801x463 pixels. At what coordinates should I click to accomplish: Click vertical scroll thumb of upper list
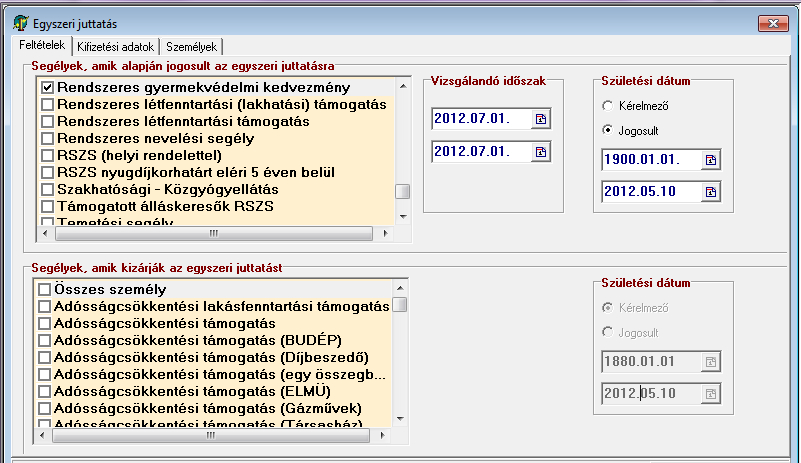403,192
